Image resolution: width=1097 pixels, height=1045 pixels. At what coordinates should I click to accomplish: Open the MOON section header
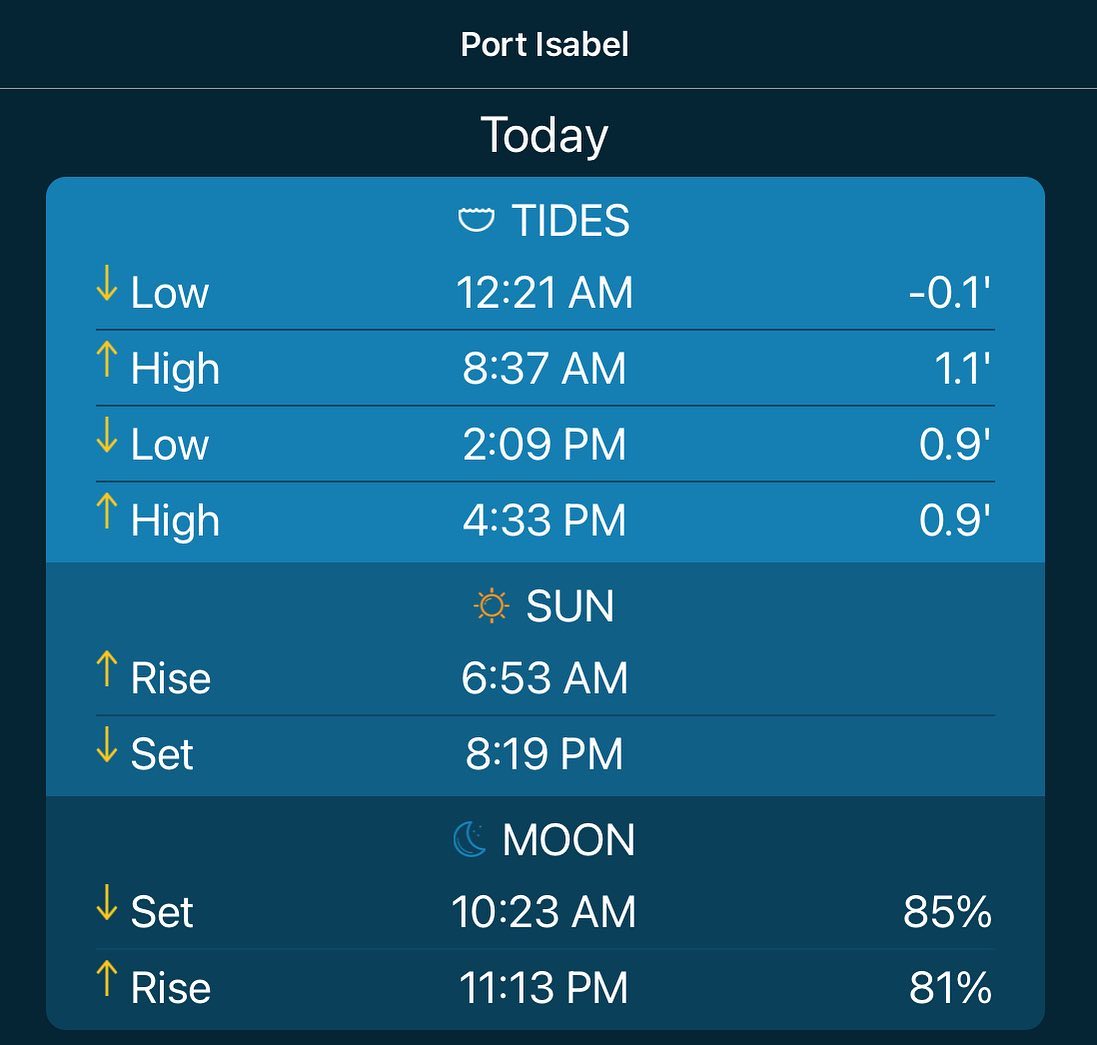(544, 839)
